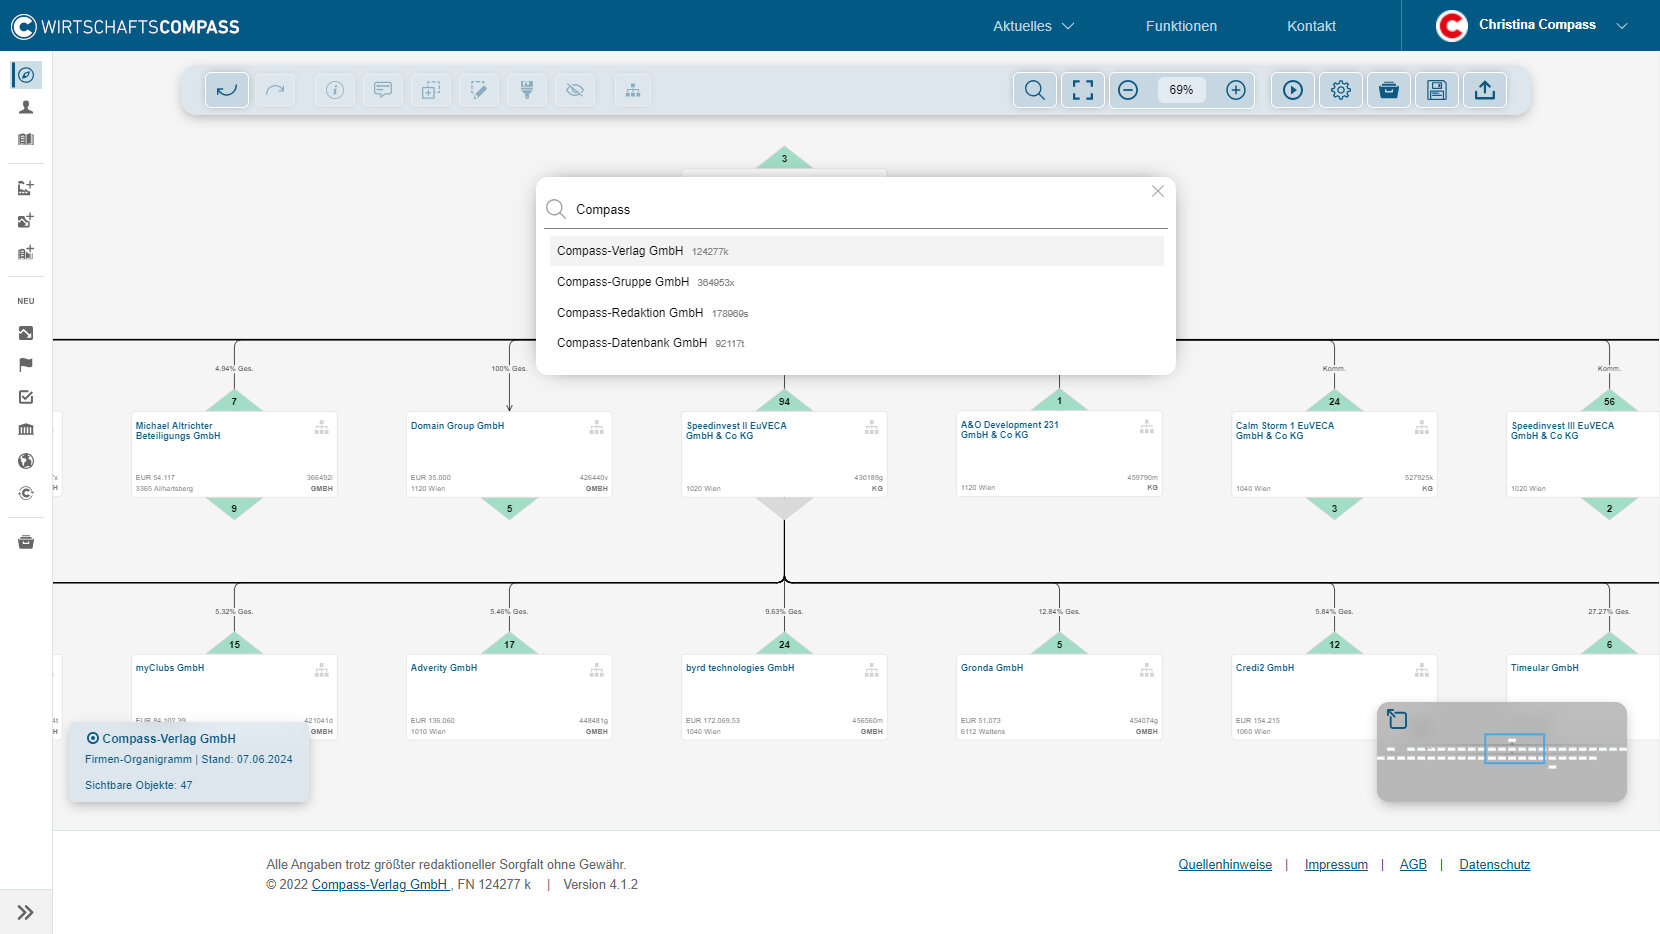
Task: Expand the children triangle 5 below Domain Group
Action: (x=509, y=508)
